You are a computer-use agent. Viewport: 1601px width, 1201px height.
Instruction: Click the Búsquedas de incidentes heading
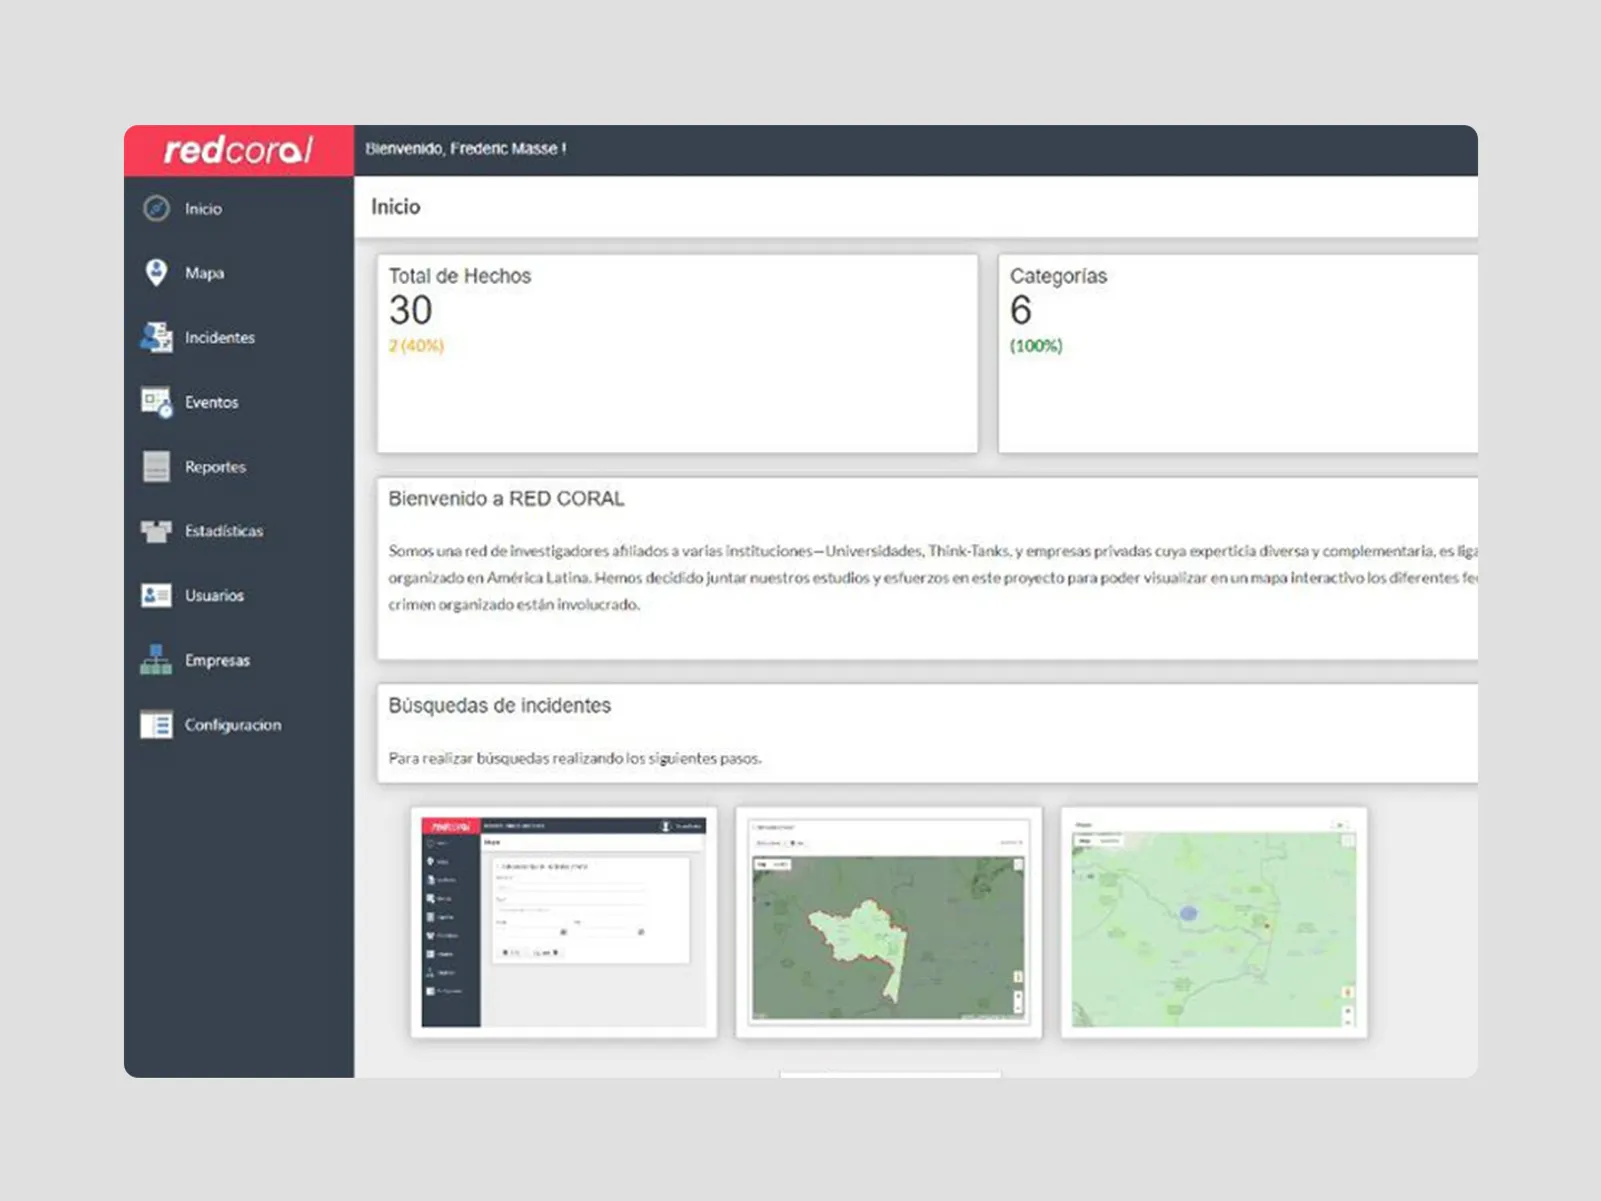pos(499,706)
